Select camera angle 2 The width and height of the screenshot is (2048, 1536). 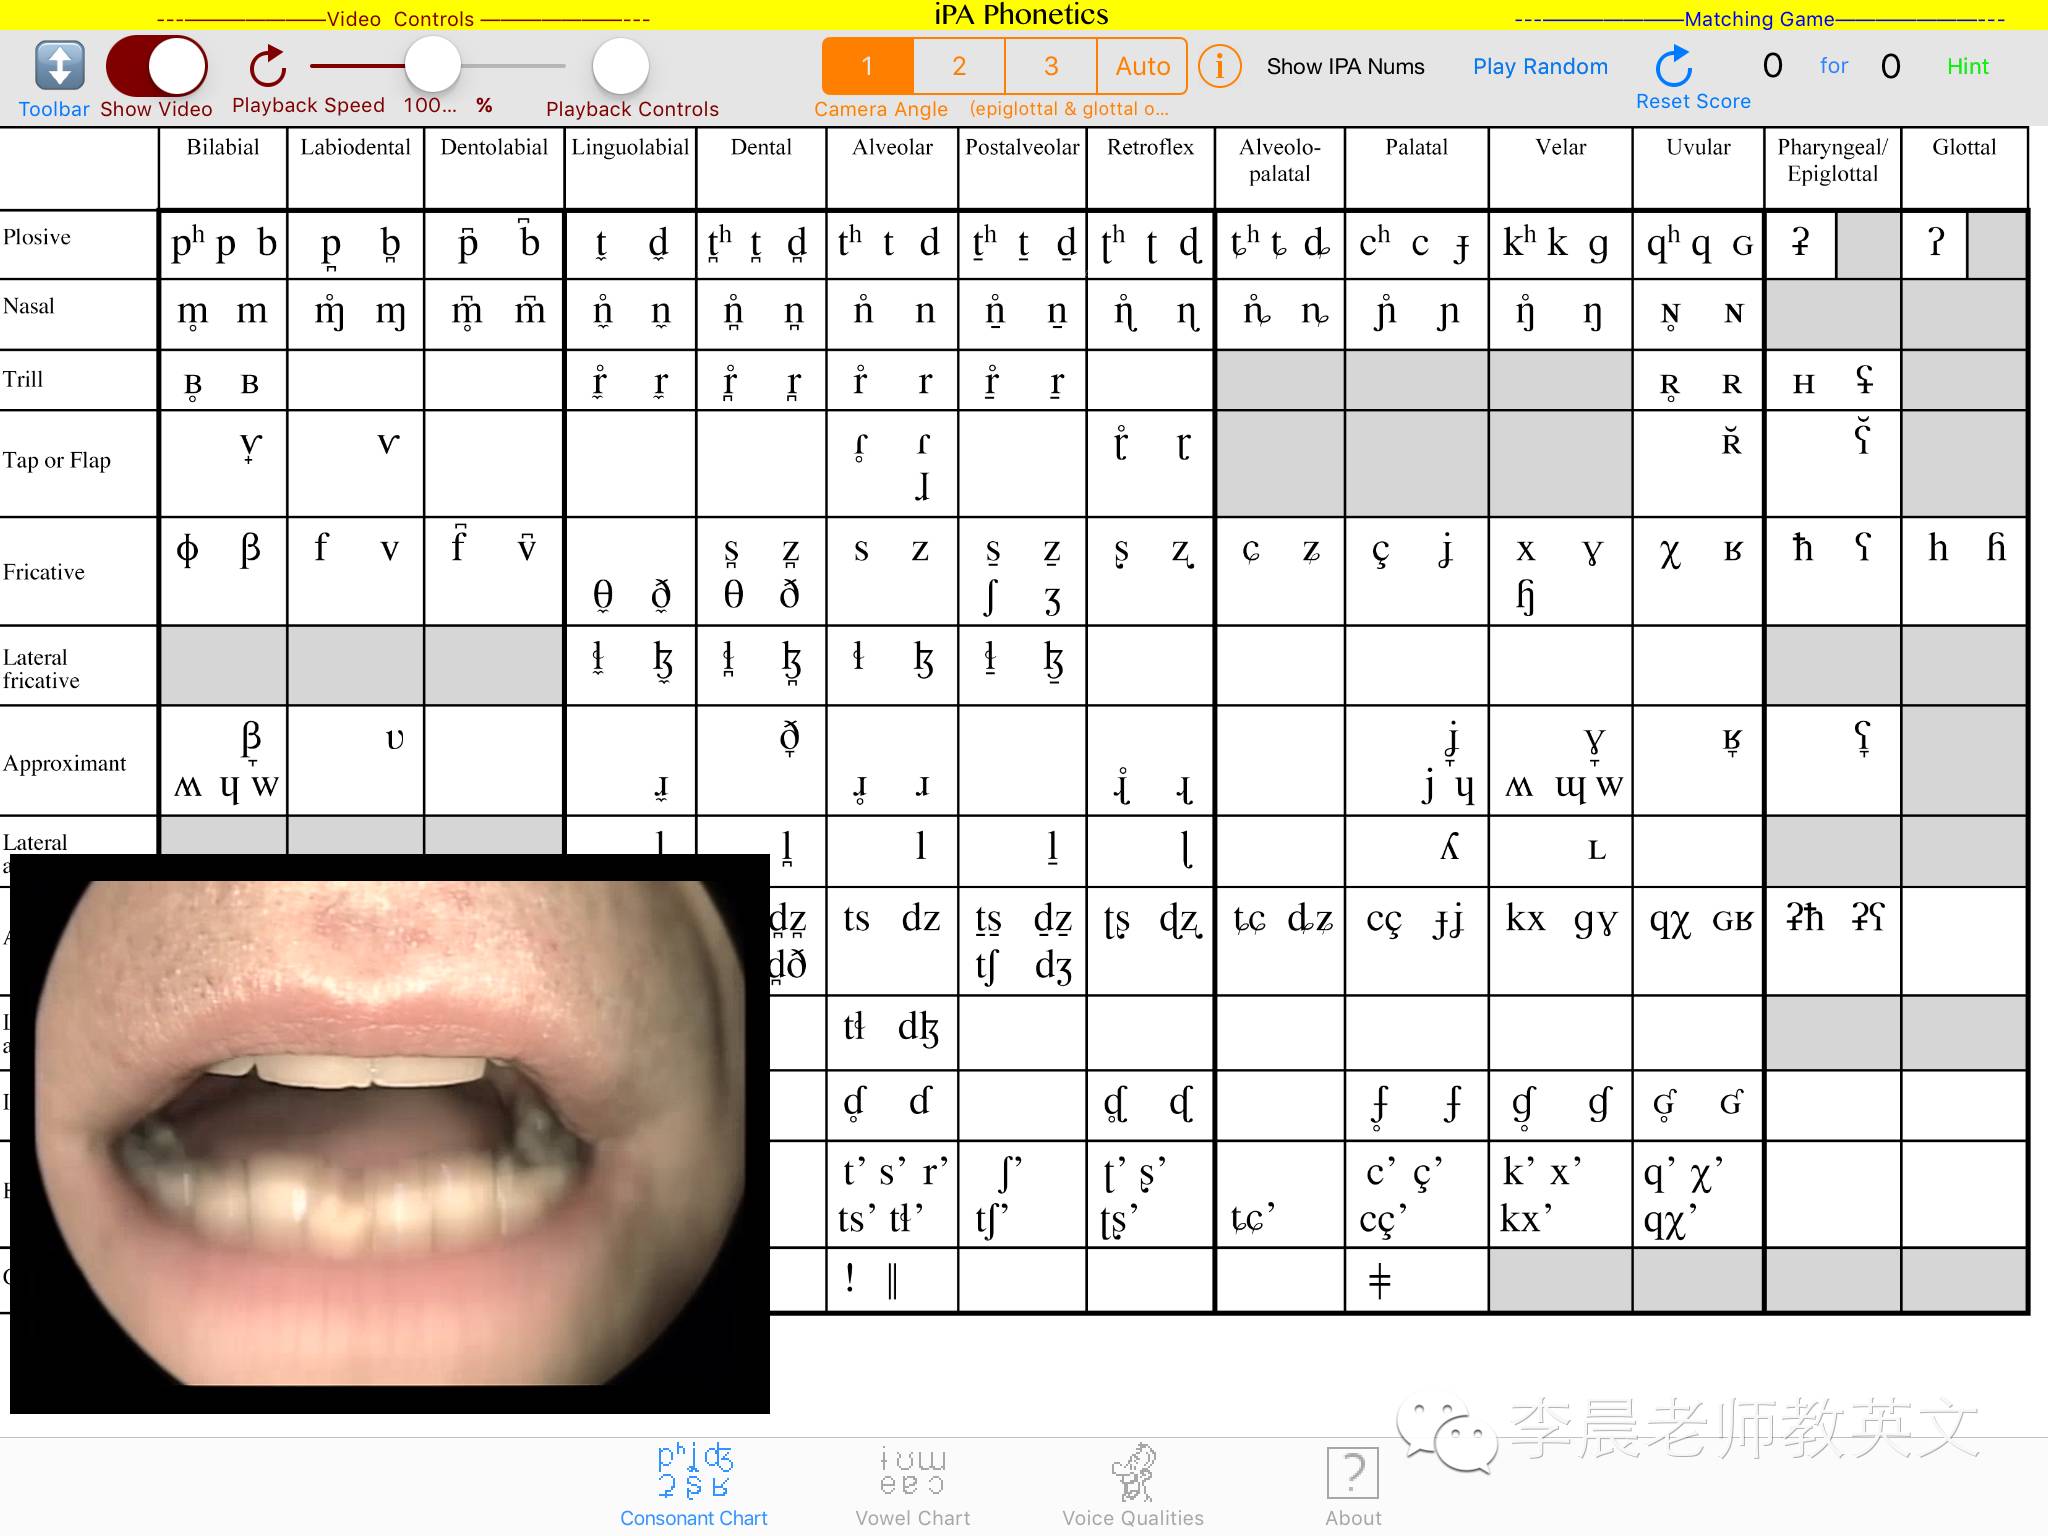pos(959,66)
